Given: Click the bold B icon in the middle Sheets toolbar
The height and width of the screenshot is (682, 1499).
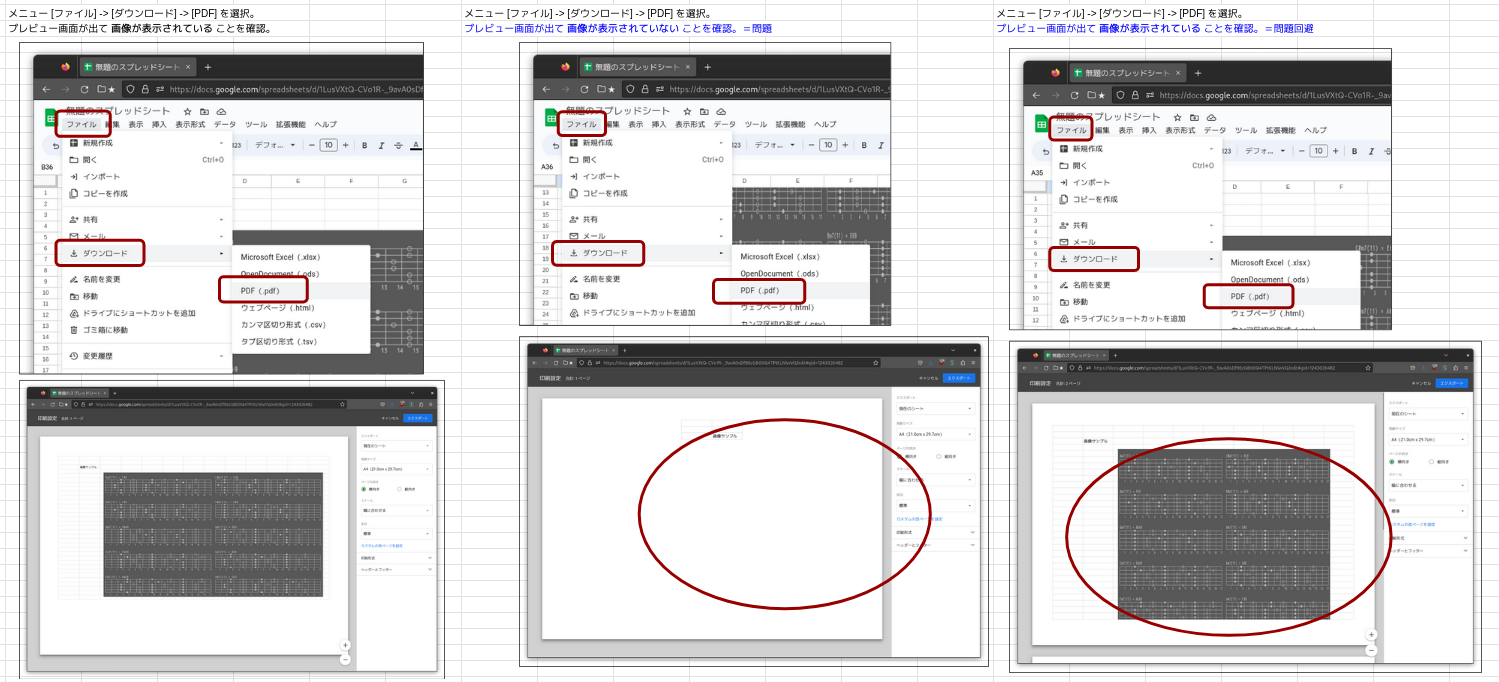Looking at the screenshot, I should click(x=865, y=145).
